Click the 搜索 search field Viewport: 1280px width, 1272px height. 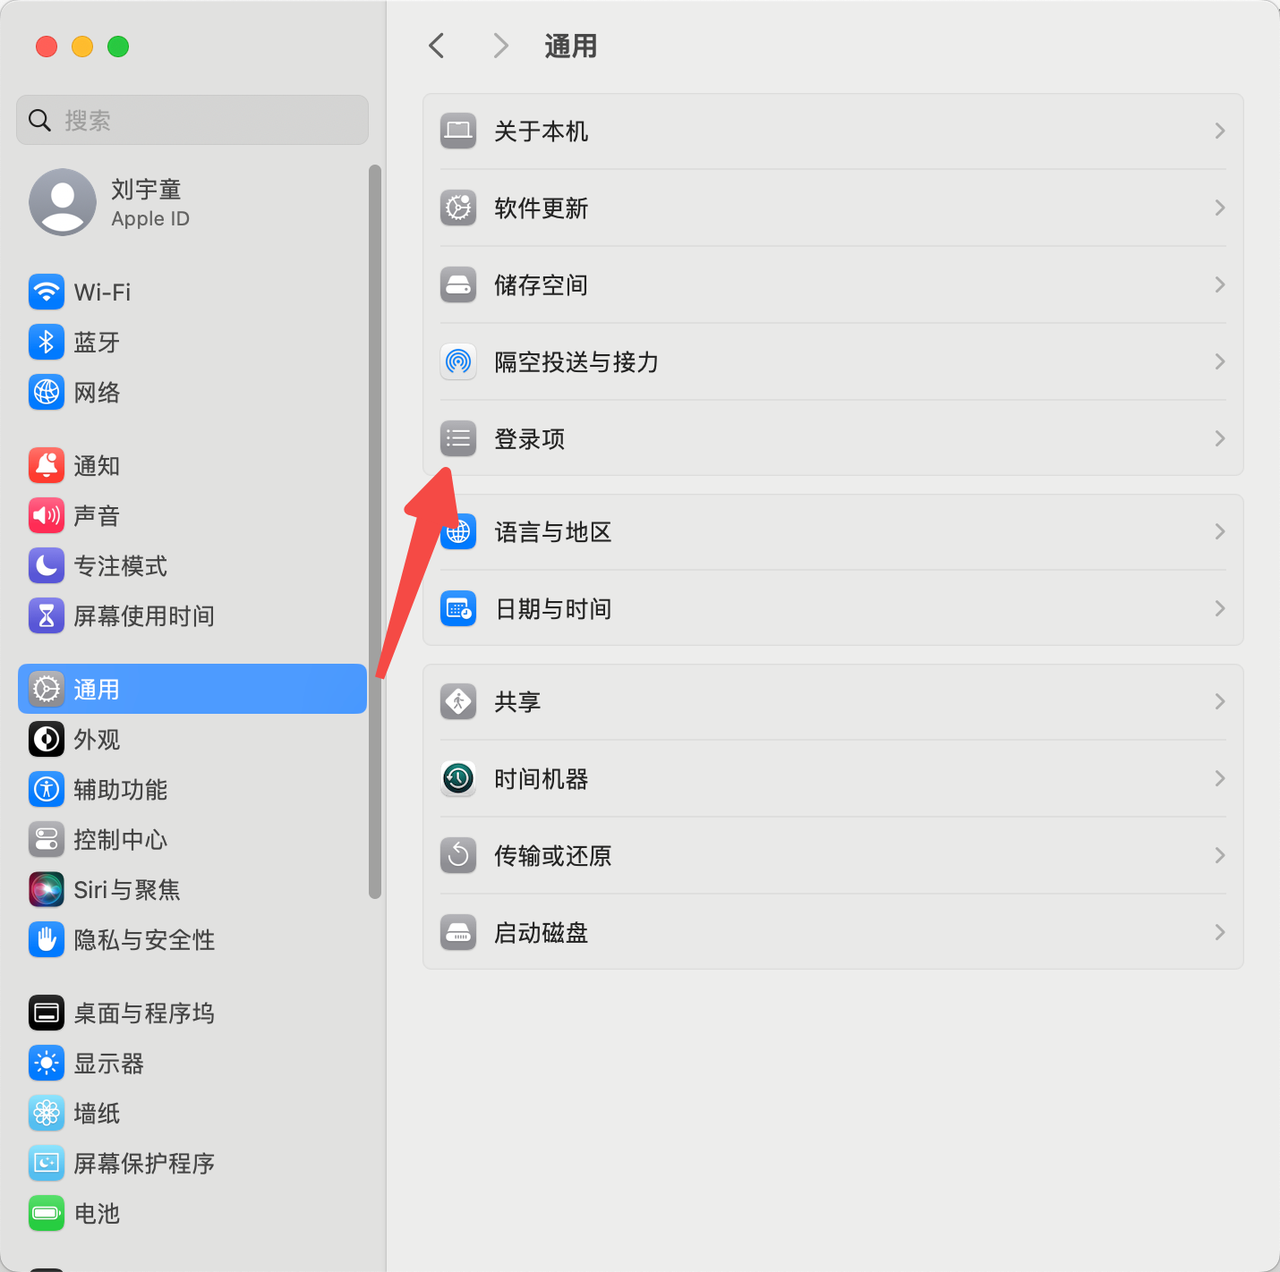point(192,120)
